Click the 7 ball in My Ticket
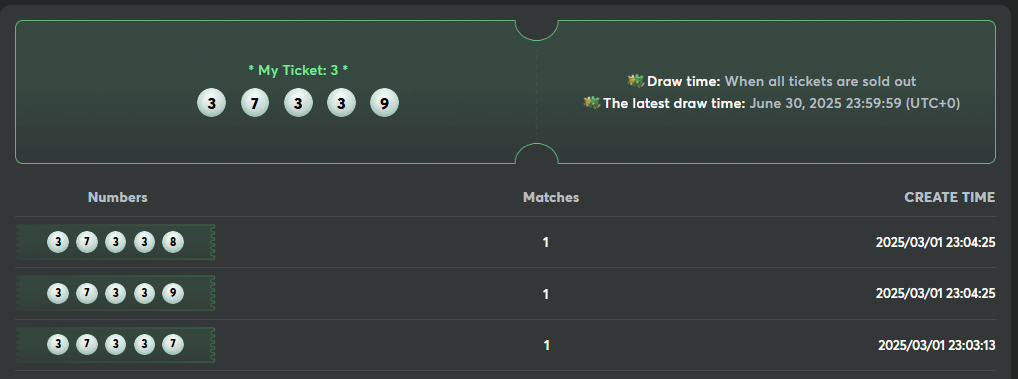Viewport: 1018px width, 379px height. tap(254, 103)
